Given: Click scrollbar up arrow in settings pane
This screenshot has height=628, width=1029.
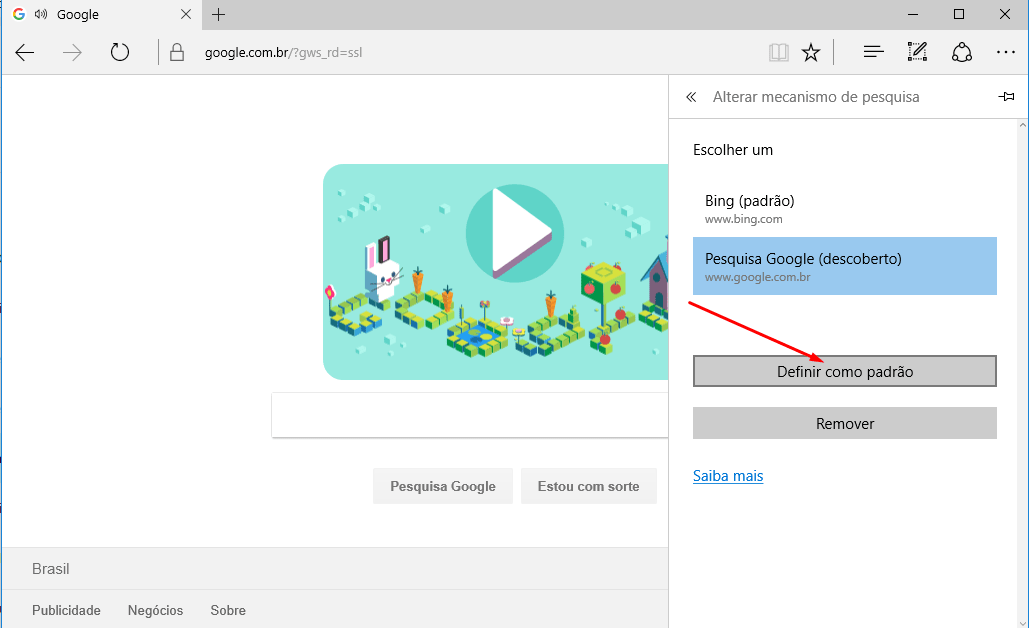Looking at the screenshot, I should [1023, 125].
